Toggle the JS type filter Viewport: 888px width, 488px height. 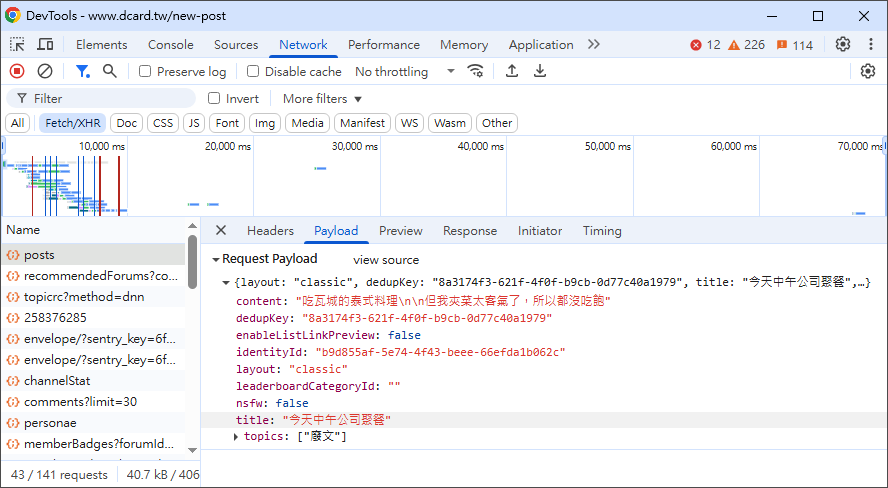point(194,123)
